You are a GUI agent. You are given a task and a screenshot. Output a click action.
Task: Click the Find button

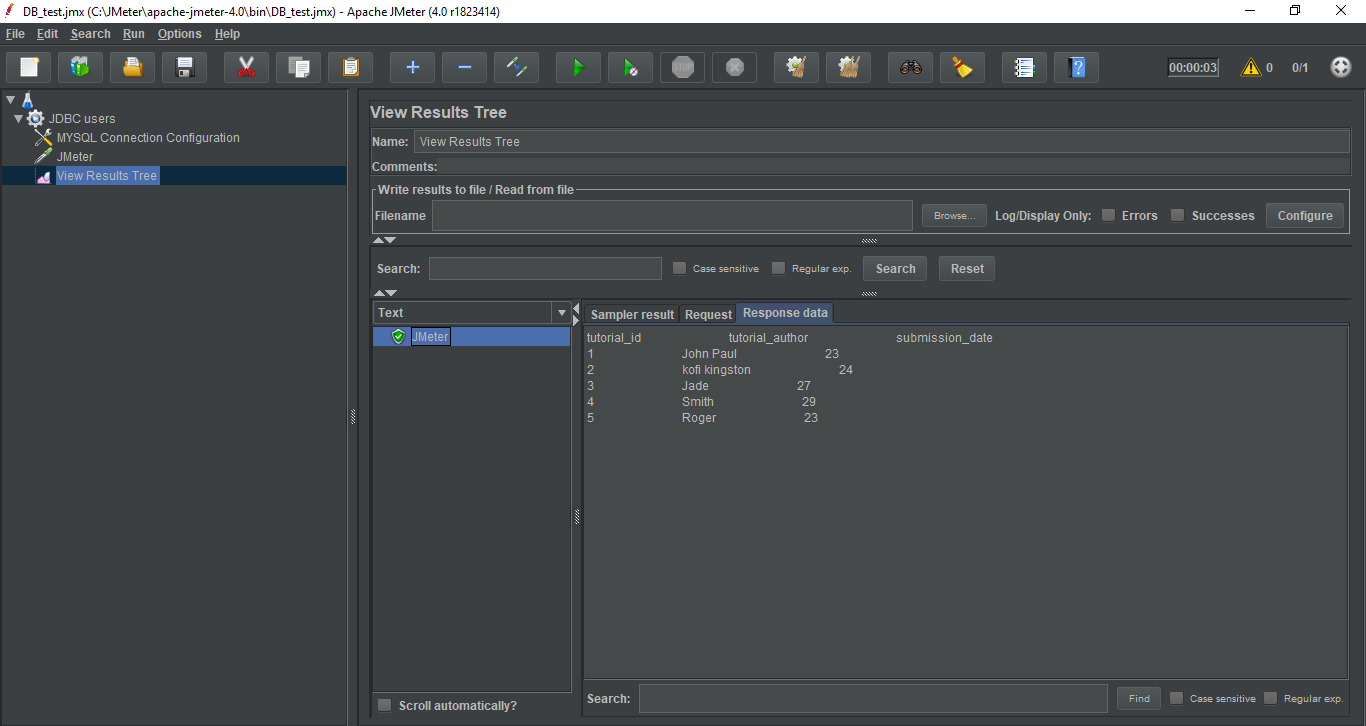point(1139,698)
